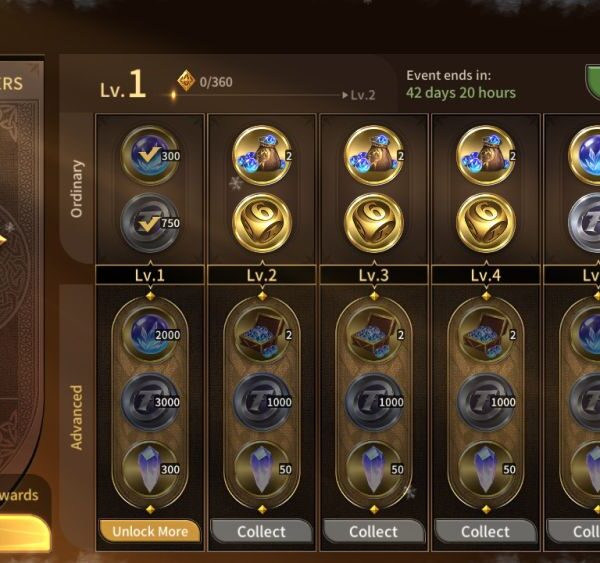Click the Unlock More button
The width and height of the screenshot is (600, 563).
click(150, 531)
